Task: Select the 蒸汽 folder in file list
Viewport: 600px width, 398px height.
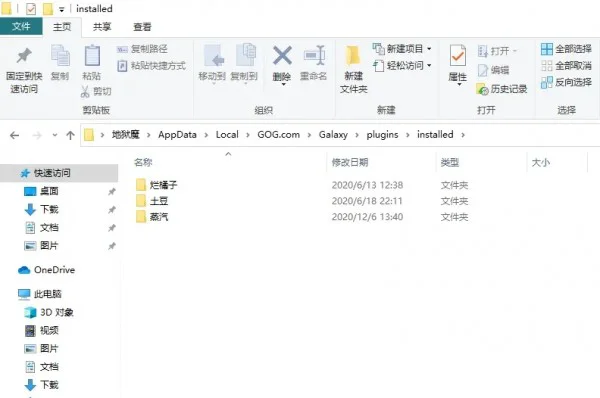Action: coord(158,217)
